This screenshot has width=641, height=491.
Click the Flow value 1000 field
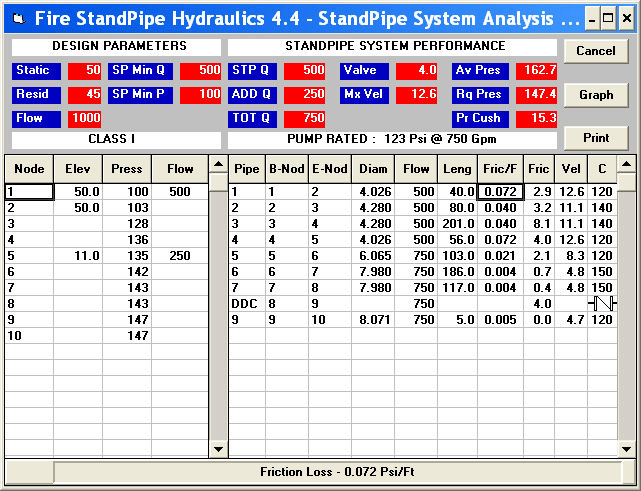[84, 119]
